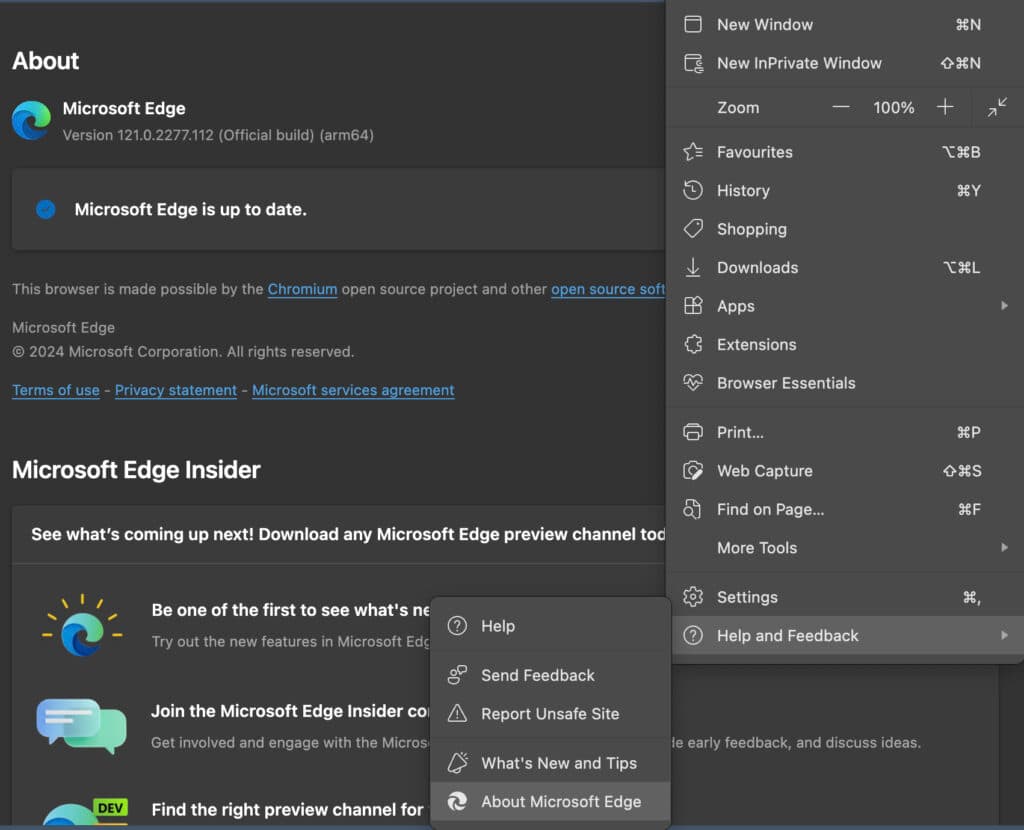Click the Extensions puzzle icon

coord(693,344)
